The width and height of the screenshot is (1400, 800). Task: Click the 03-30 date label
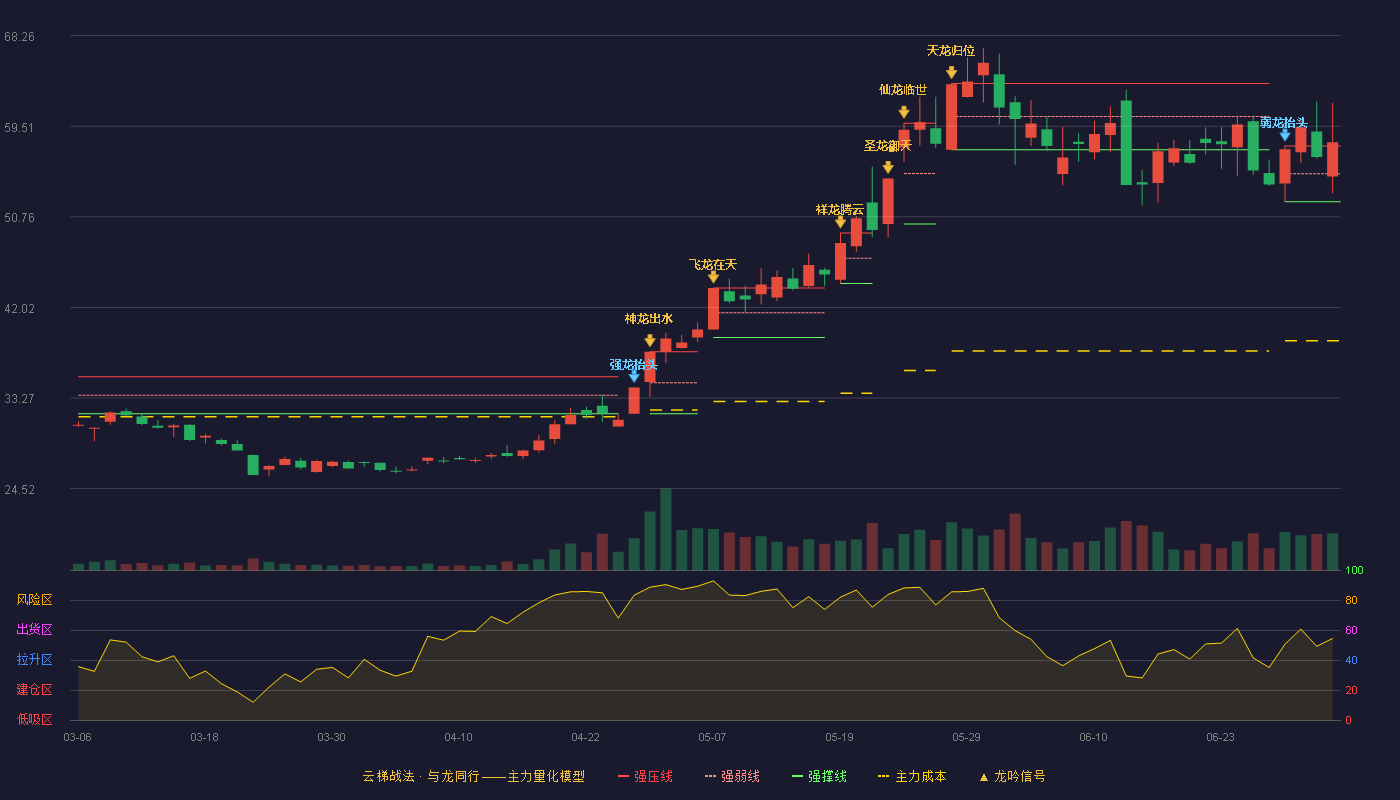tap(331, 737)
